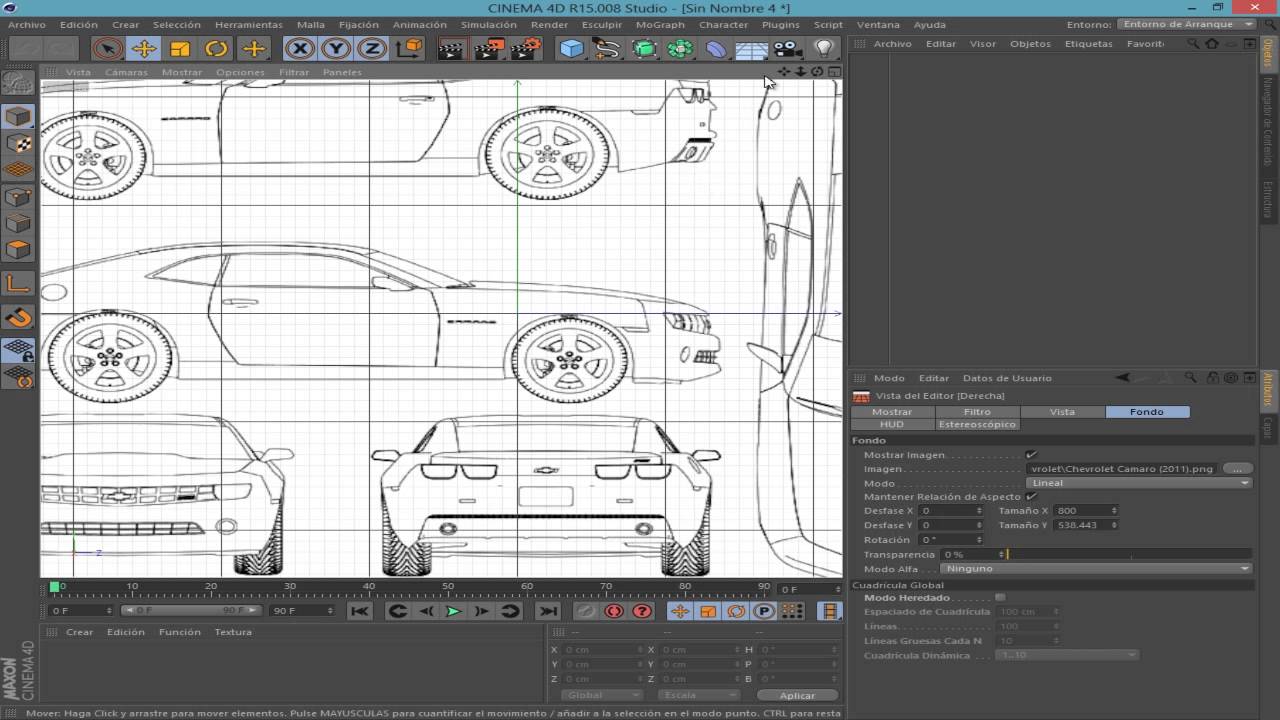Click the image browse '...' button
This screenshot has width=1280, height=720.
[x=1237, y=468]
